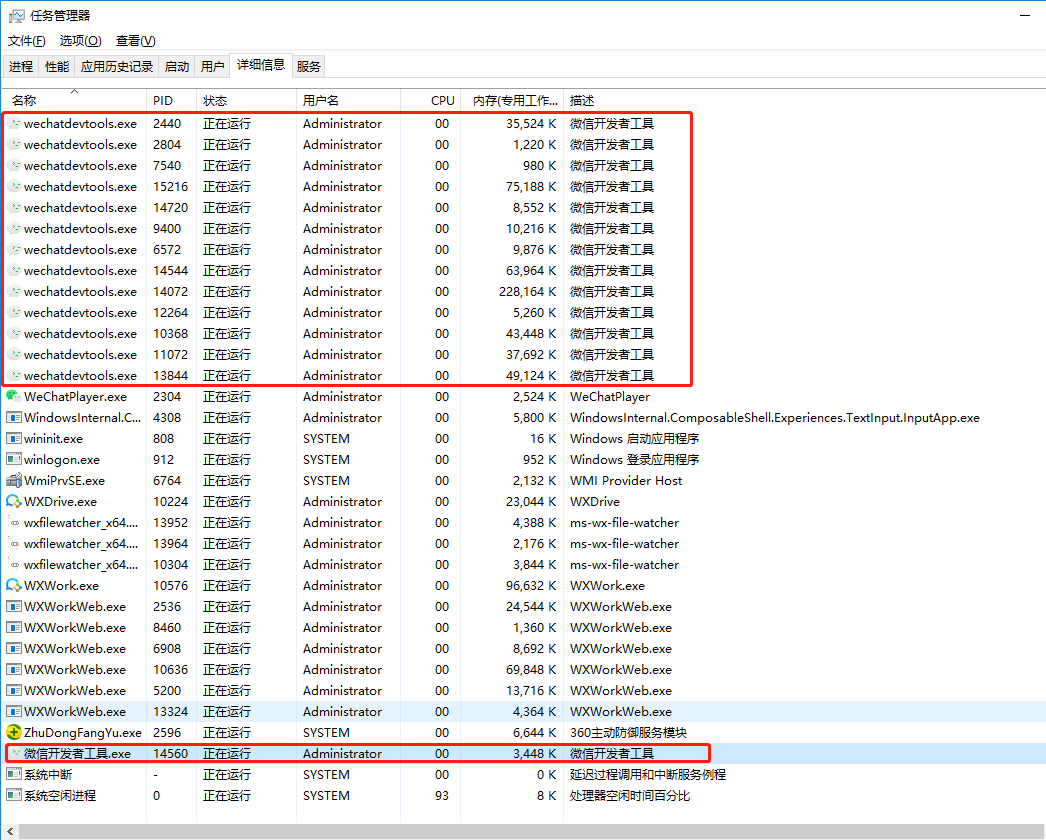Click memory value 75,188 K

(530, 186)
